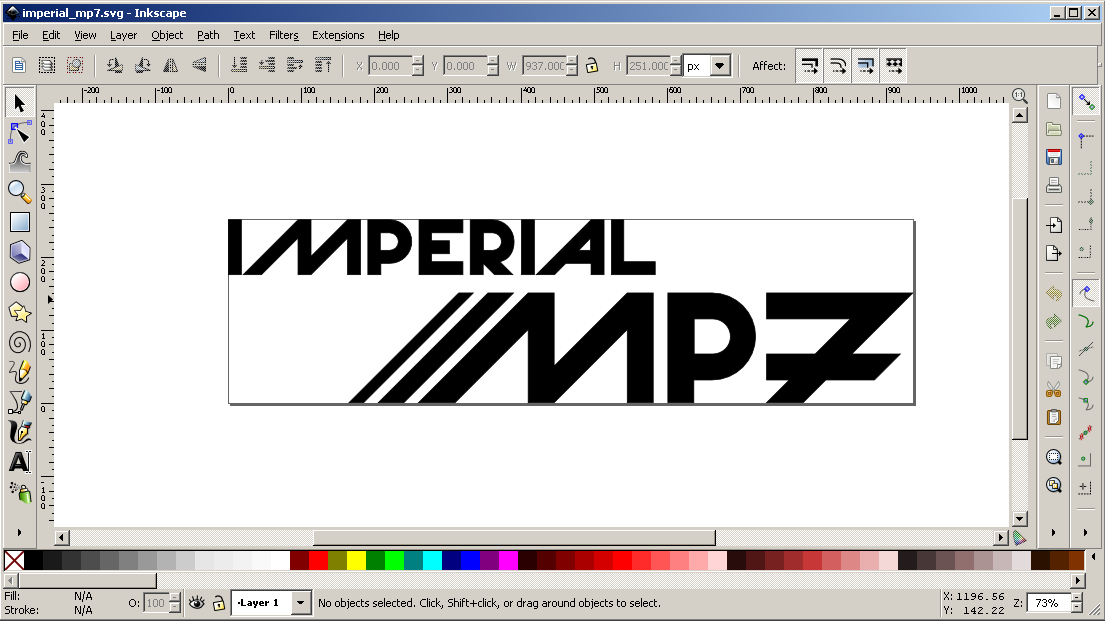Viewport: 1105px width, 621px height.
Task: Expand the Layer 1 selector dropdown
Action: [x=299, y=603]
